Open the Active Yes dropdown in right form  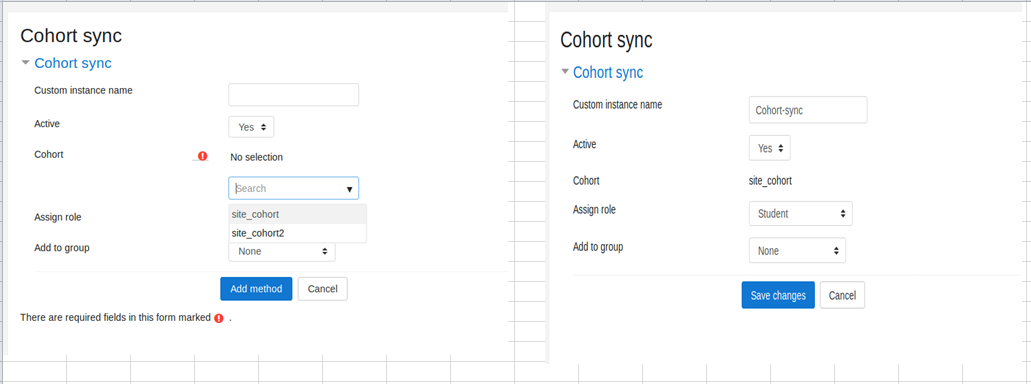click(x=769, y=148)
